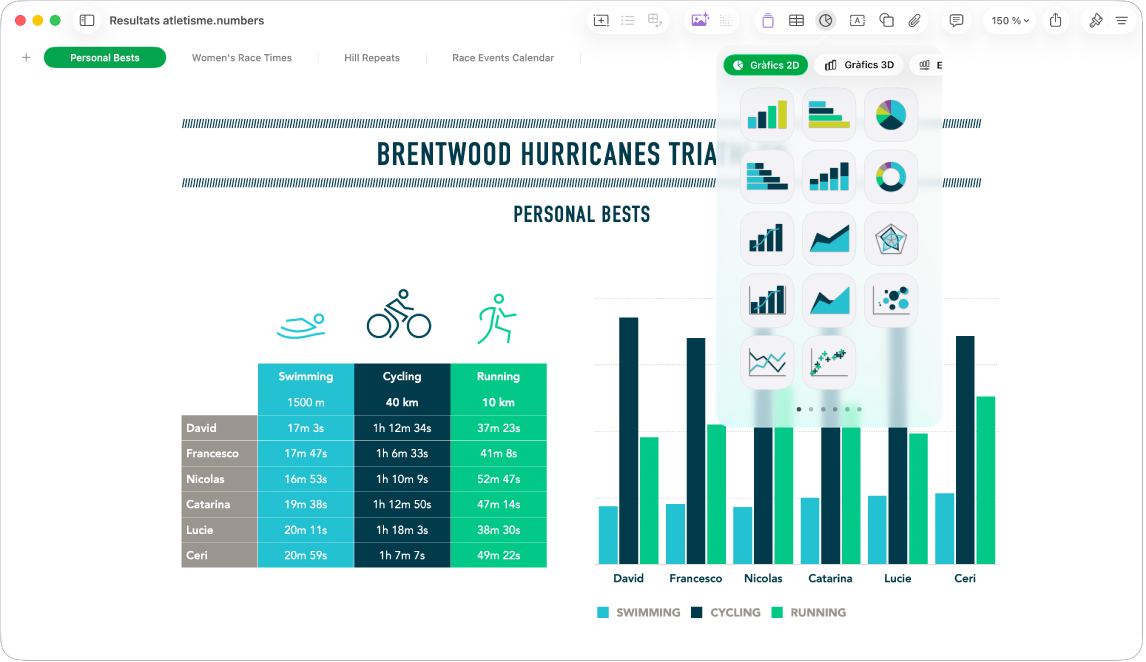Open the Table insert toolbar icon

tap(797, 20)
